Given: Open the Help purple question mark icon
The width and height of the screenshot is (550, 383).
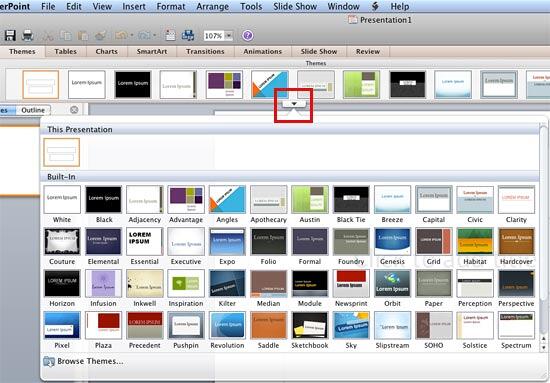Looking at the screenshot, I should pyautogui.click(x=248, y=35).
